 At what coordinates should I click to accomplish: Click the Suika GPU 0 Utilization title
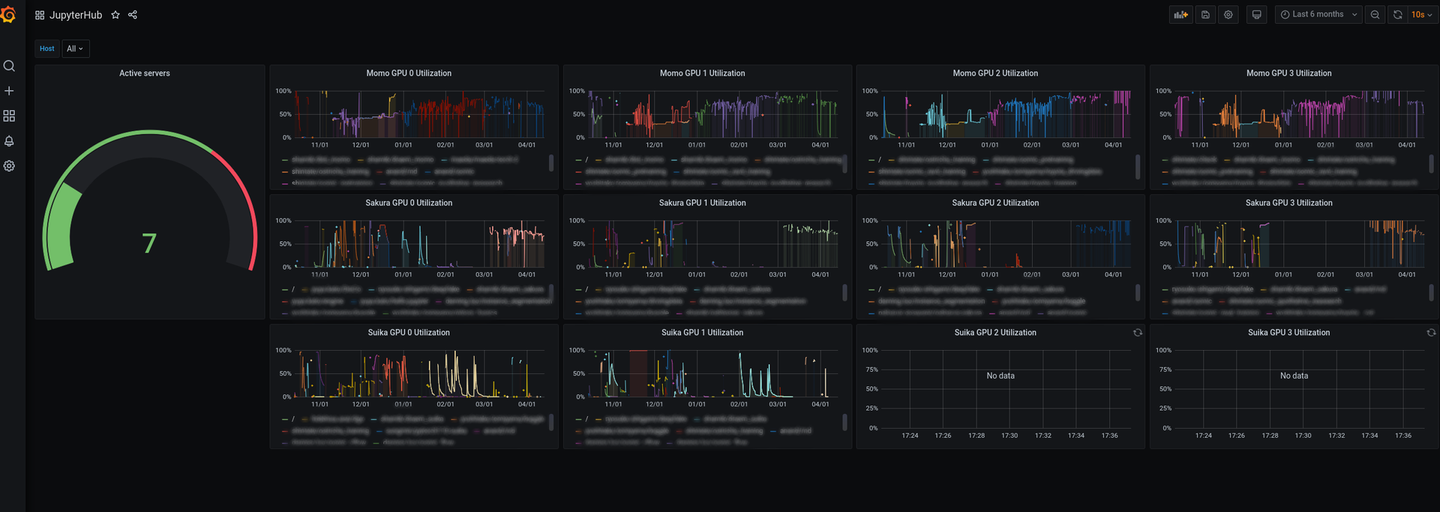408,332
